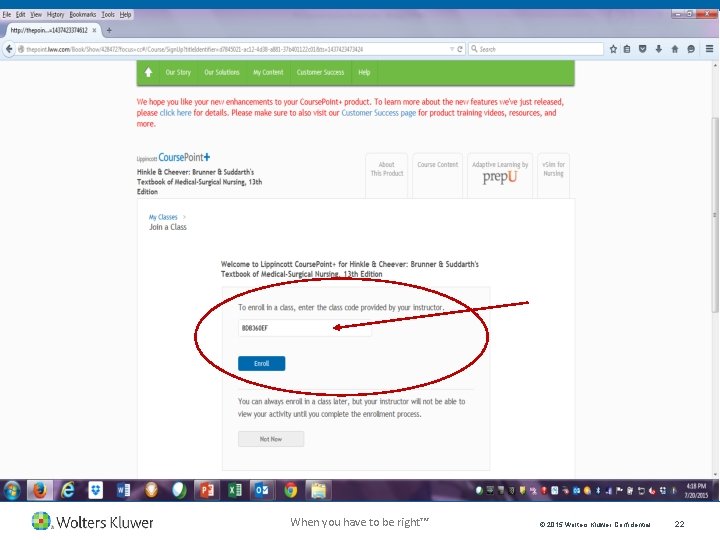Follow the 'click here' details link
This screenshot has height=540, width=720.
[175, 113]
